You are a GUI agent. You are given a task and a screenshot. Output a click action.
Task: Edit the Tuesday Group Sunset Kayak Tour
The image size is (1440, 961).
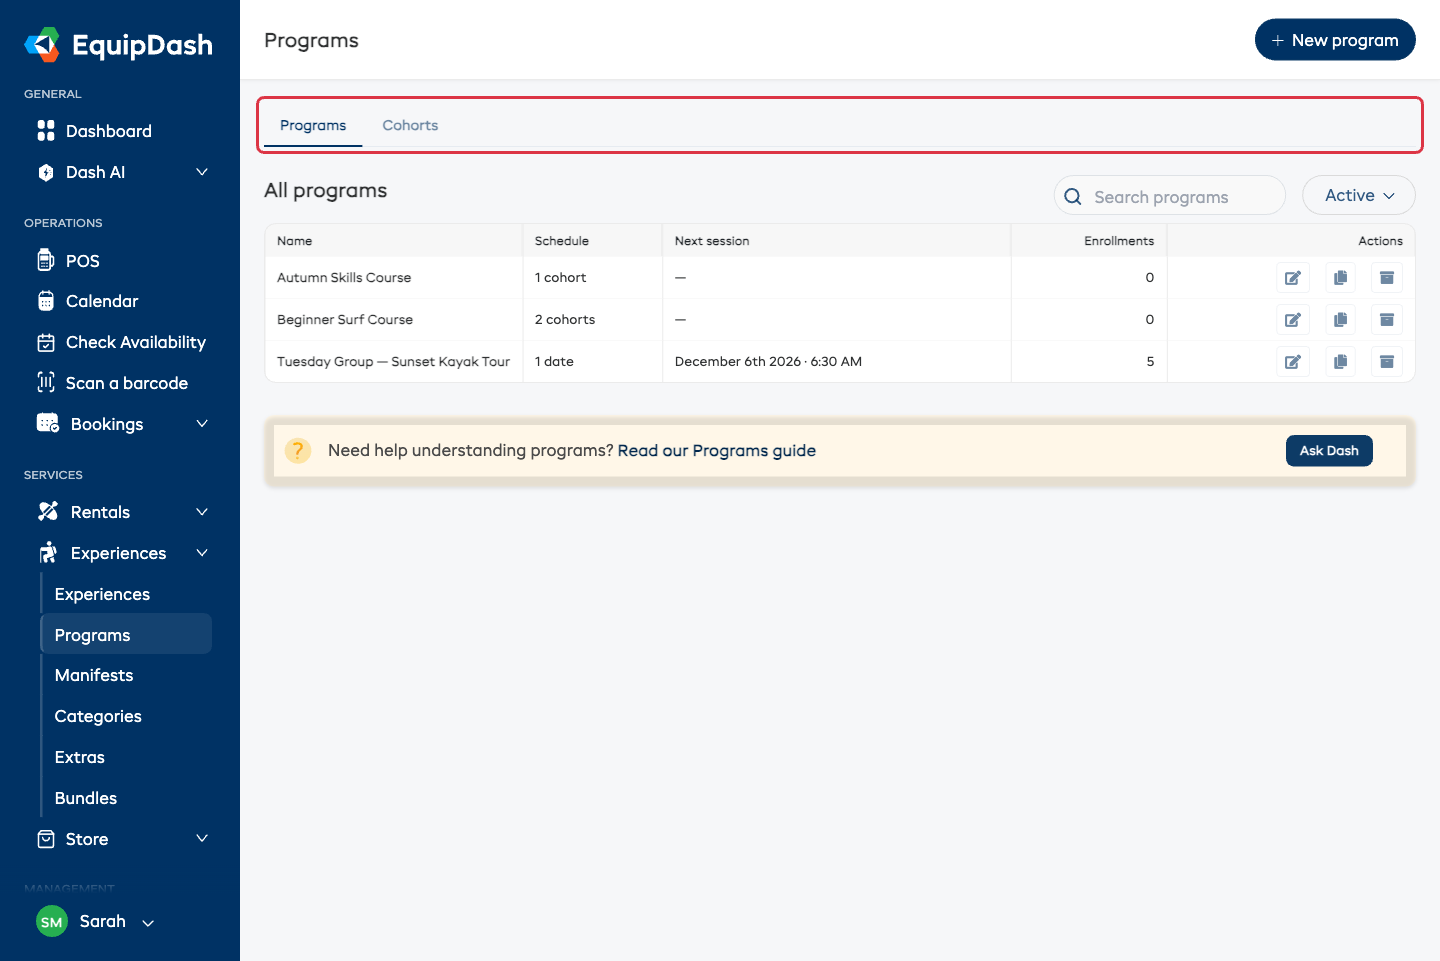(x=1293, y=362)
